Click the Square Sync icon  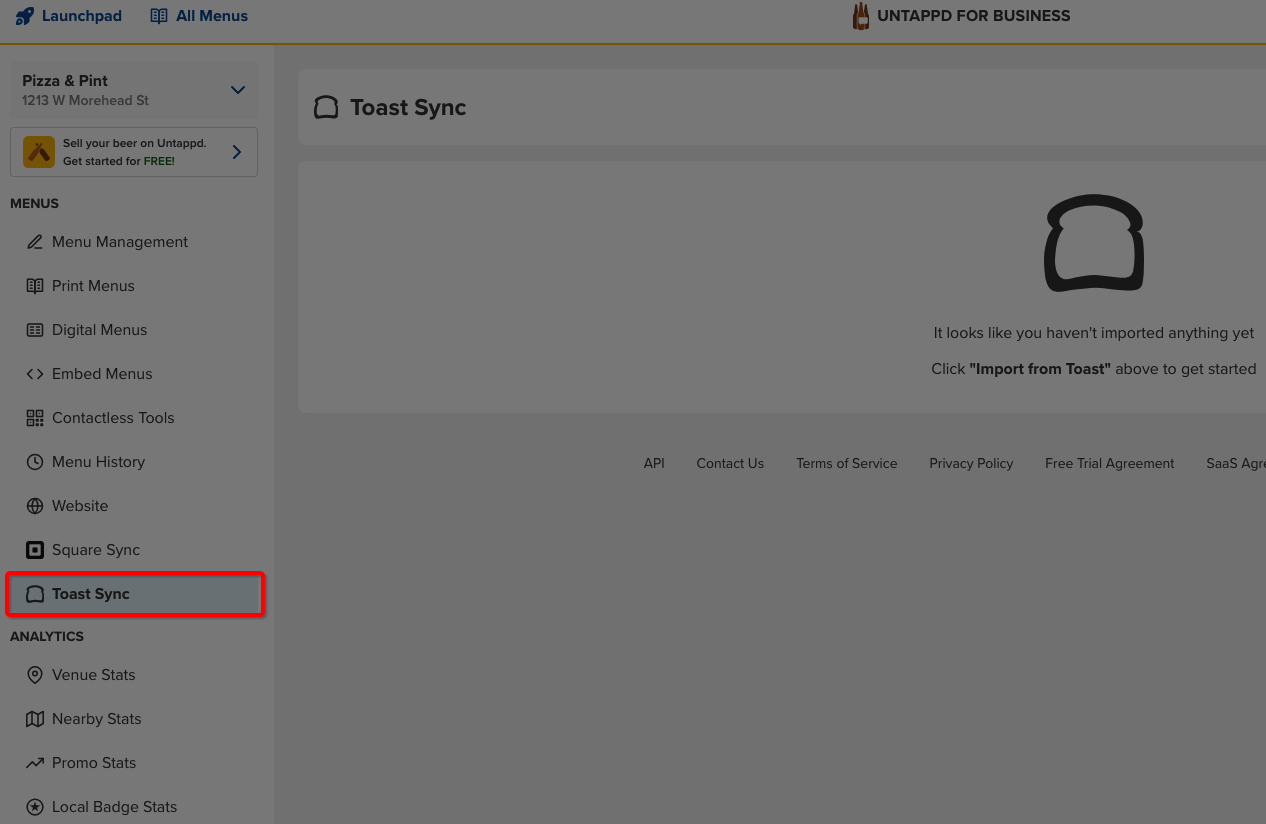[35, 550]
